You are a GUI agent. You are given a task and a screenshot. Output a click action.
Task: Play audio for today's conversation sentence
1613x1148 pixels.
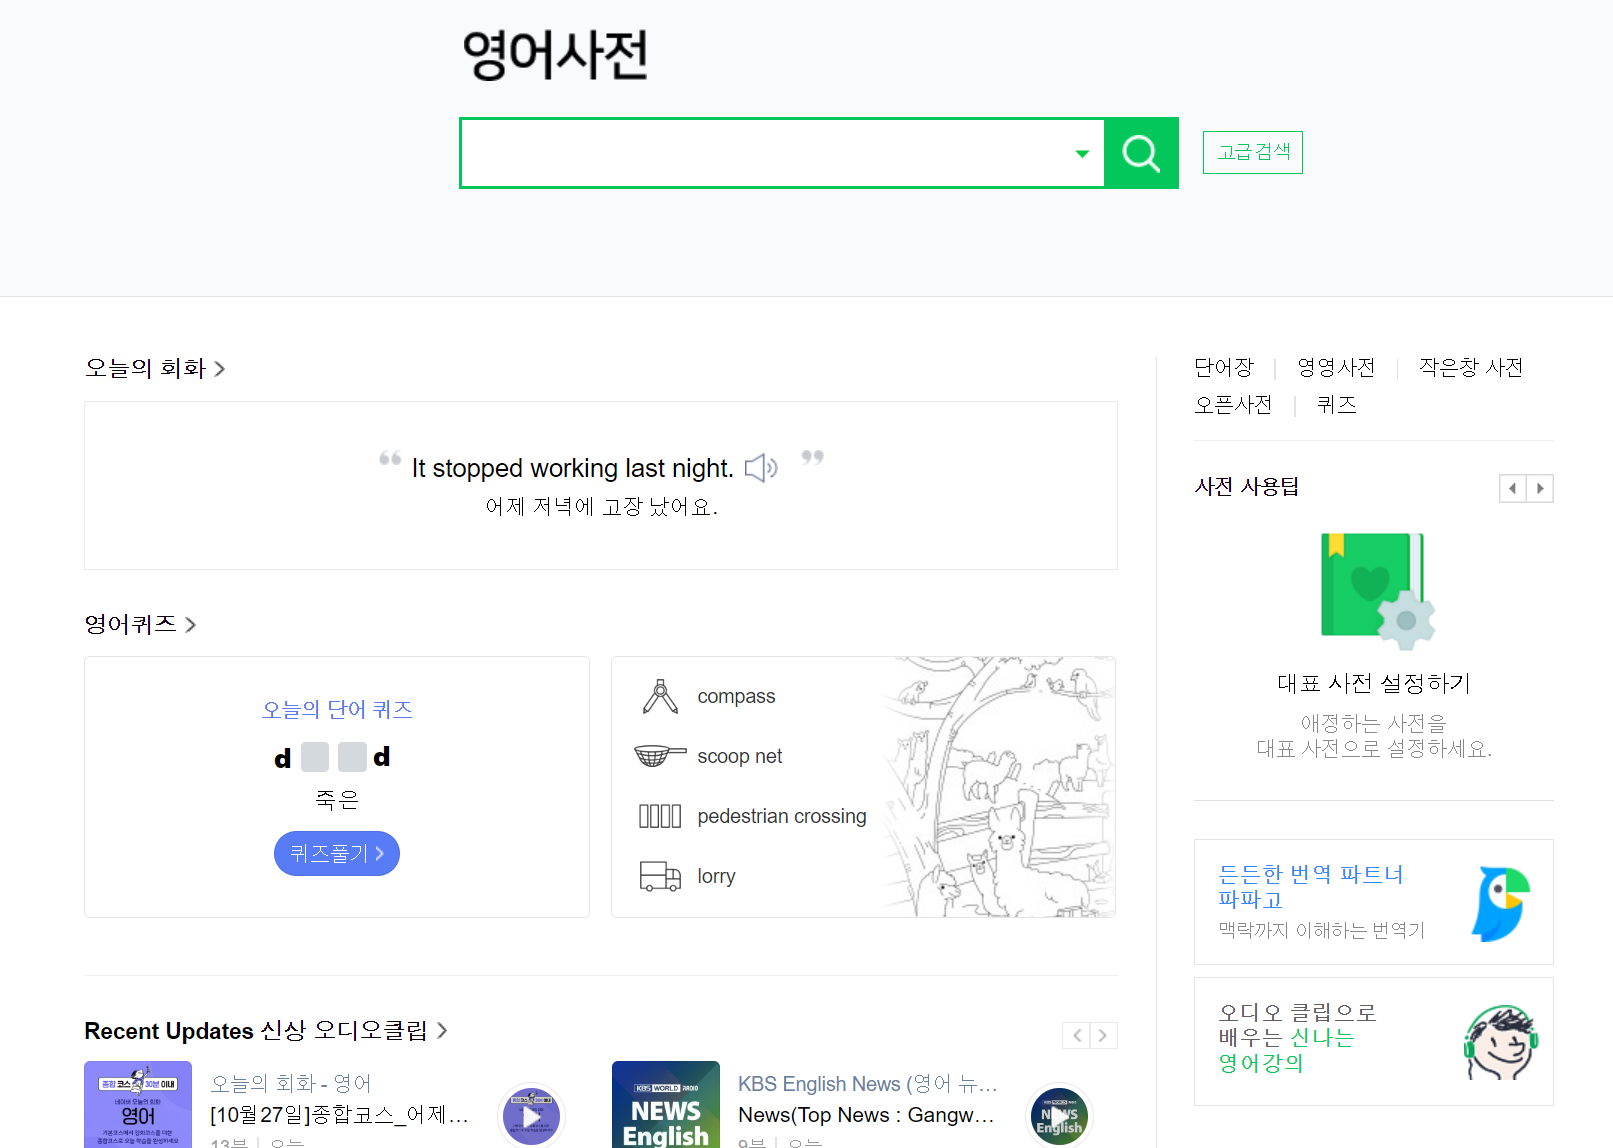point(761,467)
